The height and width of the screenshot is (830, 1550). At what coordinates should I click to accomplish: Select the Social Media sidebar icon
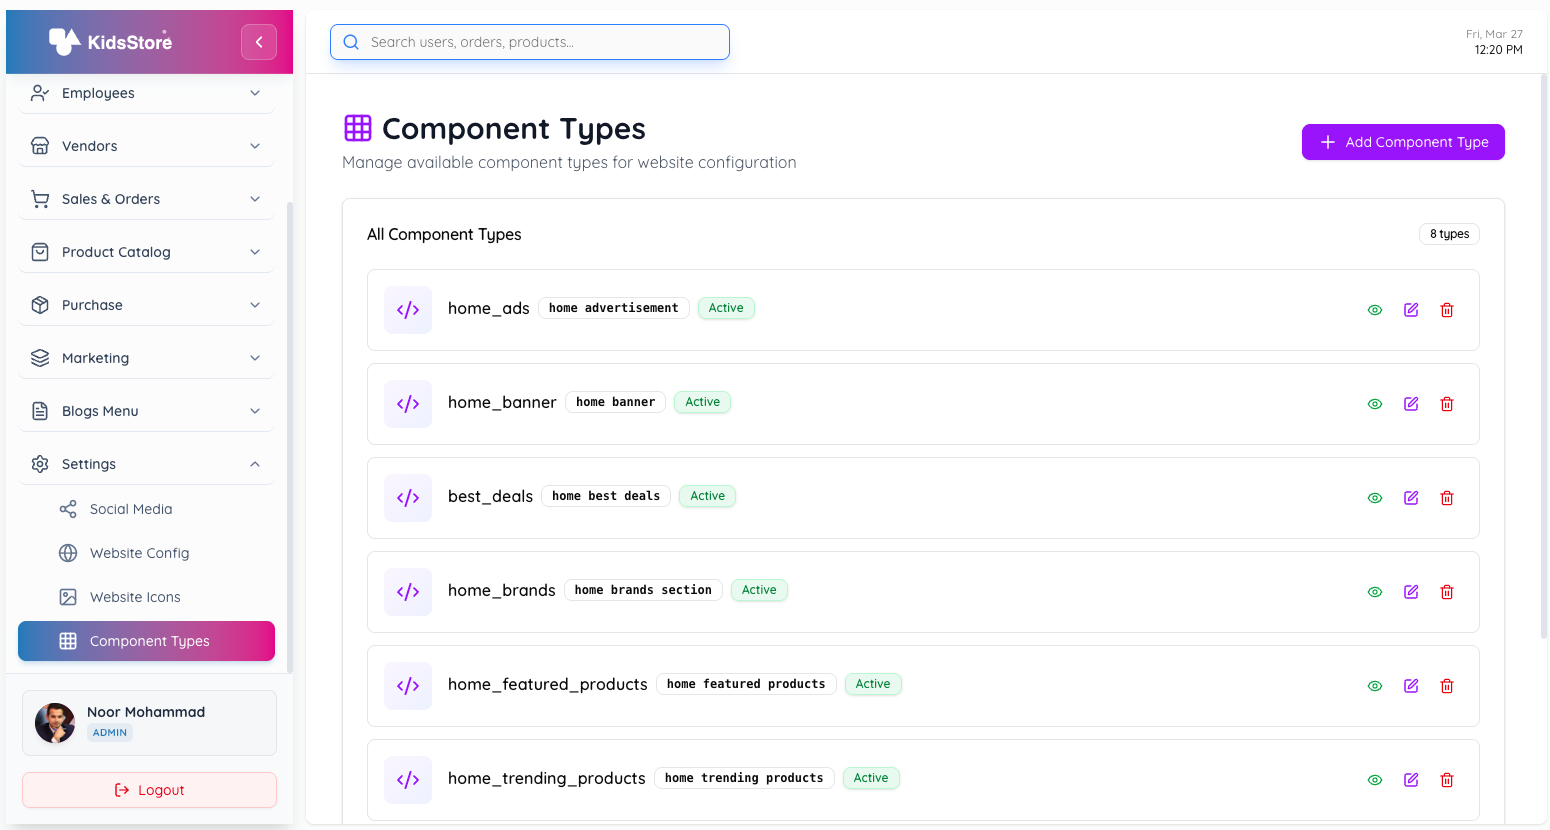(69, 509)
